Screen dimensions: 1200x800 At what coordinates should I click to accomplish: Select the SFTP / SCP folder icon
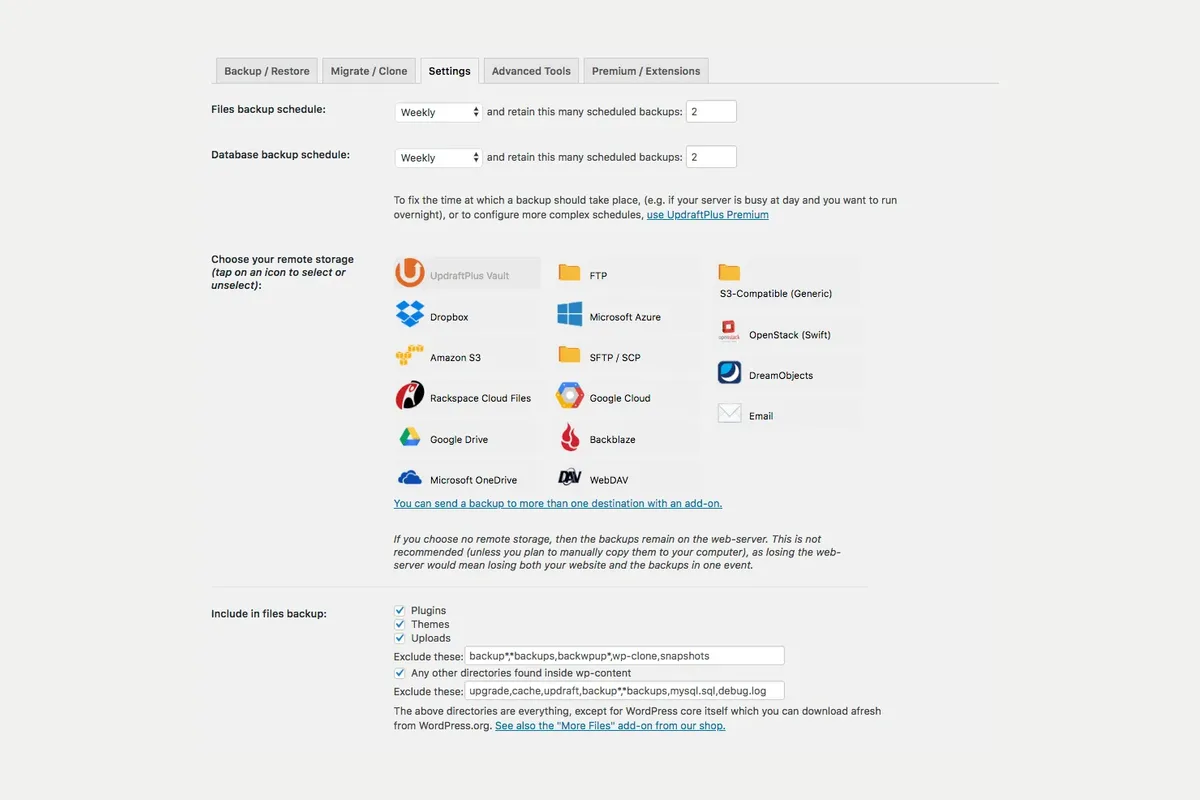(569, 355)
